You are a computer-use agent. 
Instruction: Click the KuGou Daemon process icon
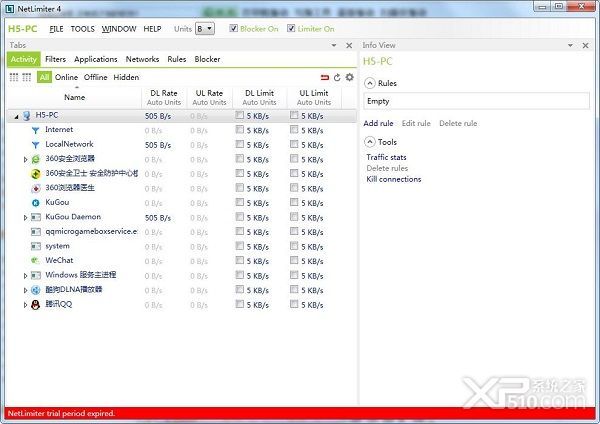click(36, 217)
